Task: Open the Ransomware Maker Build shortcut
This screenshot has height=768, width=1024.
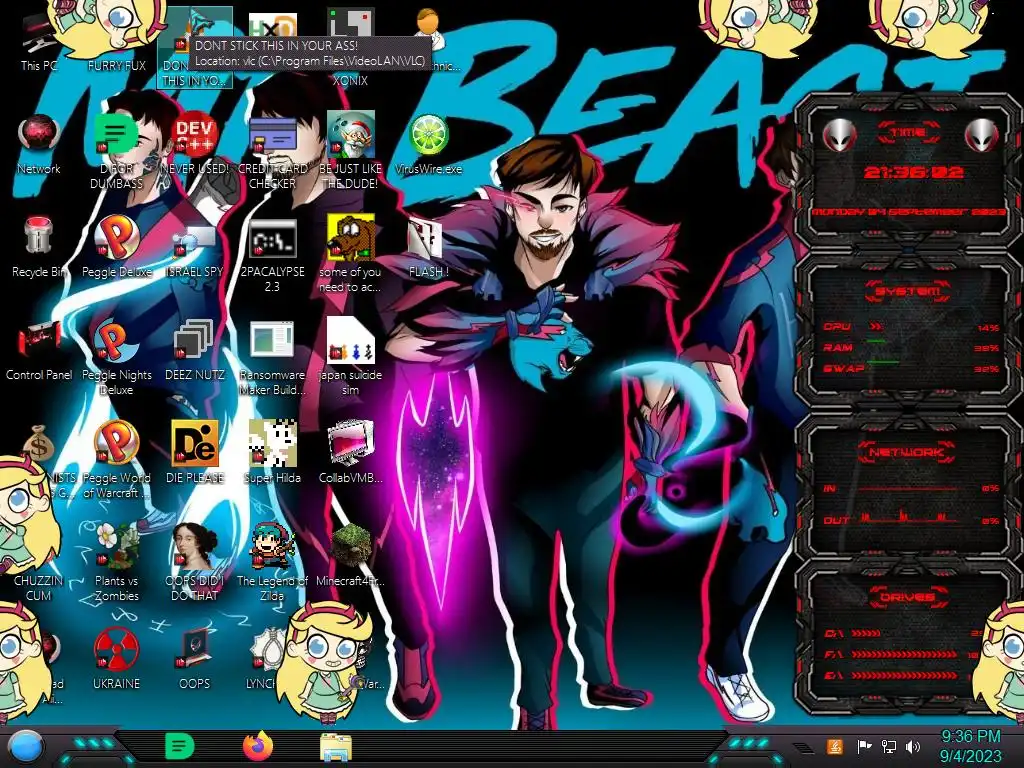Action: (272, 358)
